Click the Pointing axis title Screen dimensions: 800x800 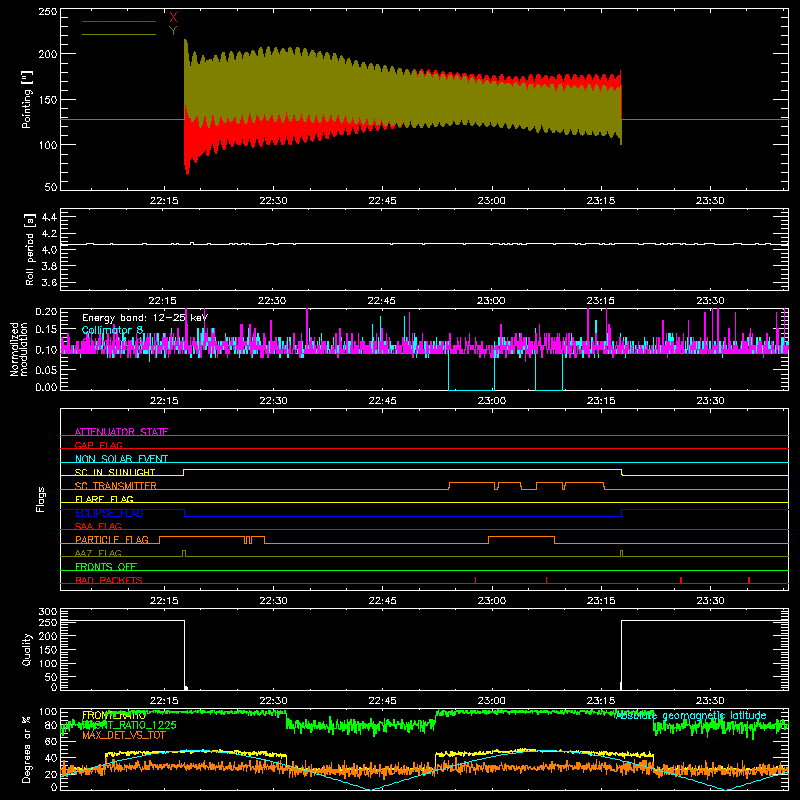(27, 99)
